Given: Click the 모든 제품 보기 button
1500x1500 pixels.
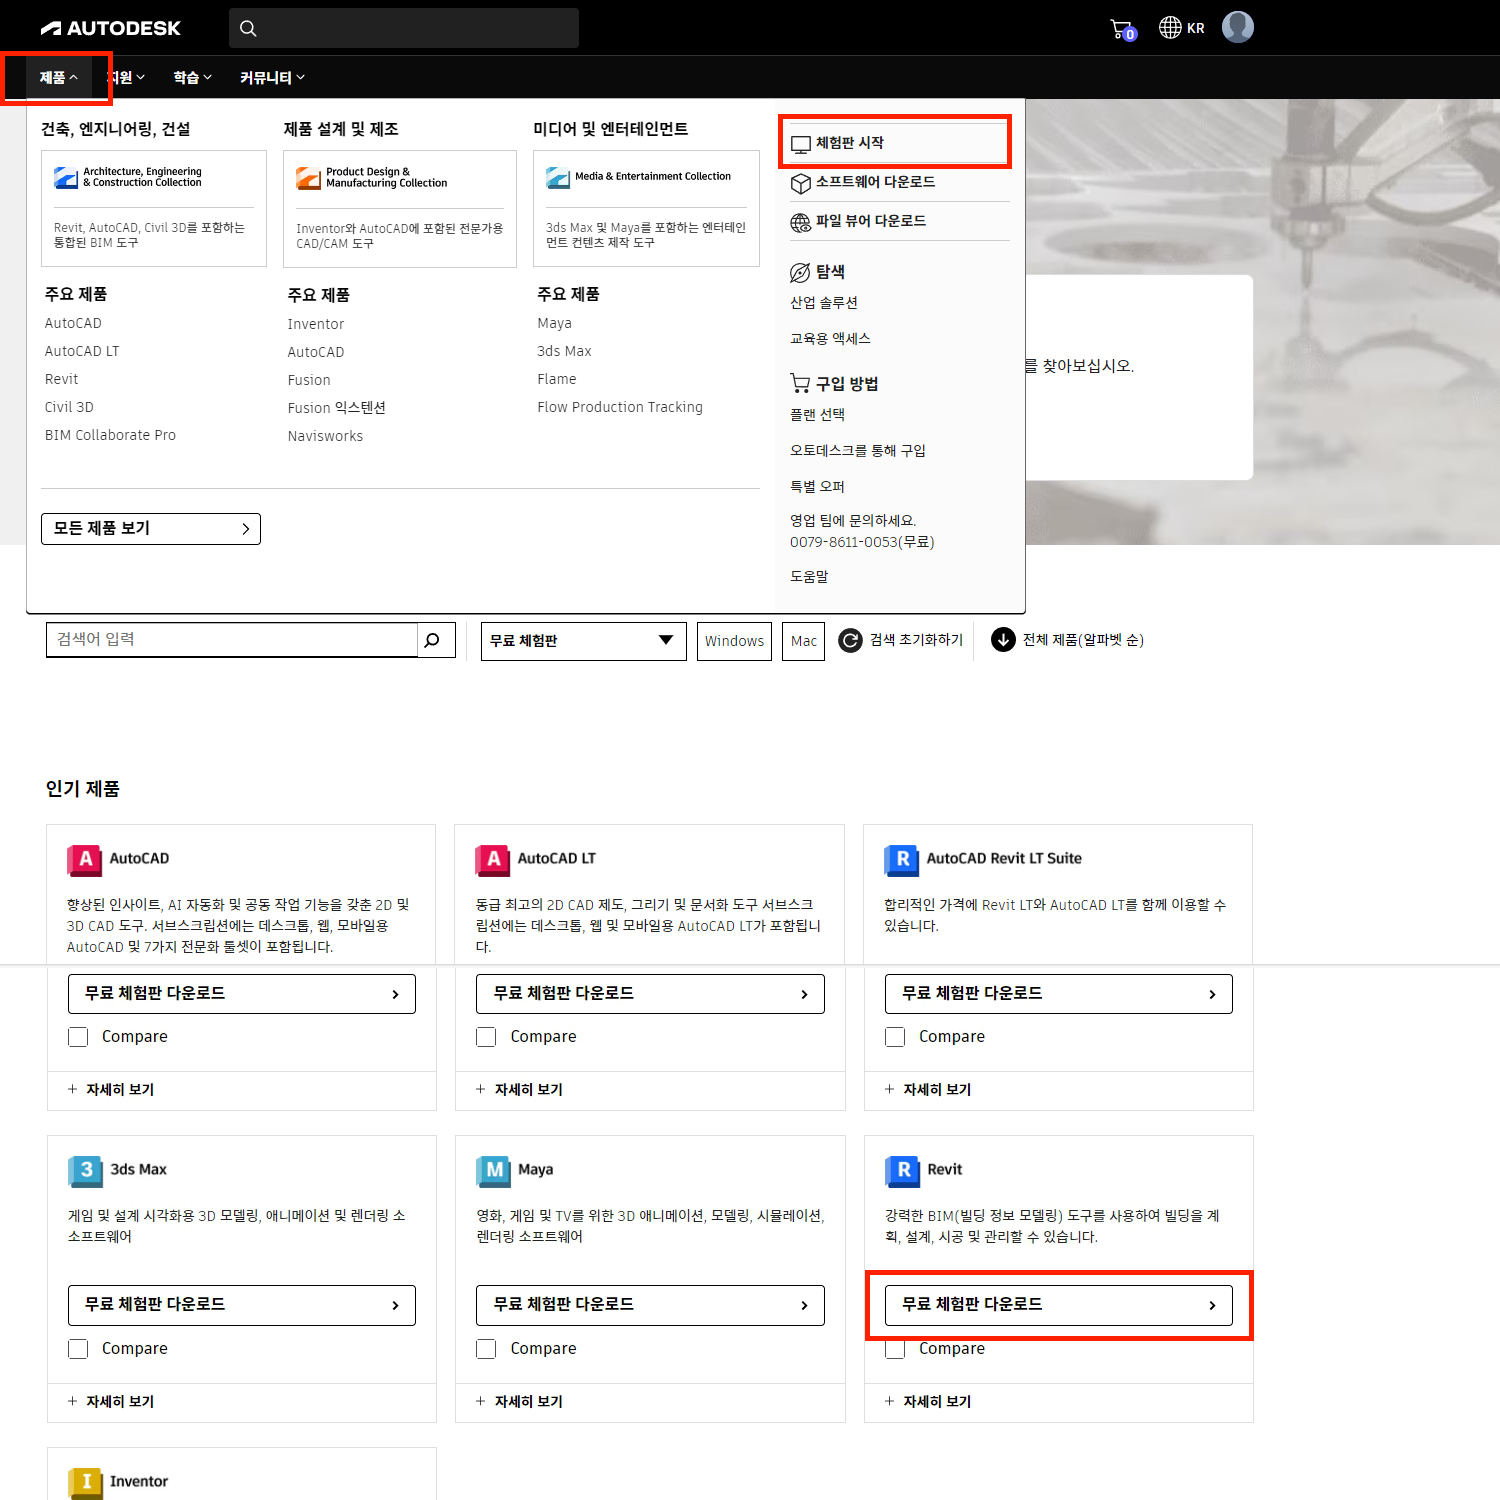Looking at the screenshot, I should [x=151, y=529].
